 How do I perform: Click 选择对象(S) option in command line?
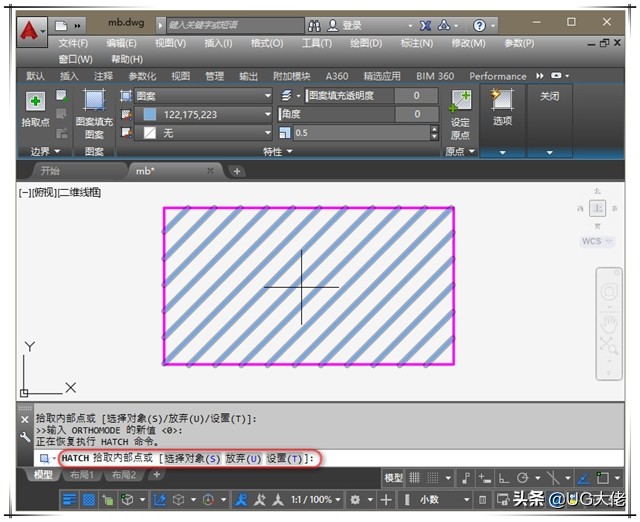click(x=190, y=458)
